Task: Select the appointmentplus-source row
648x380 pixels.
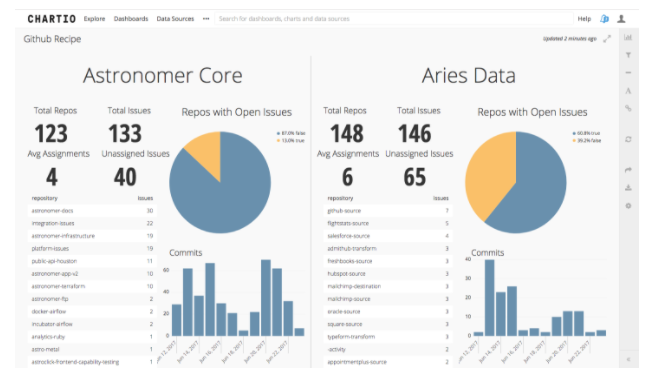Action: [x=388, y=362]
